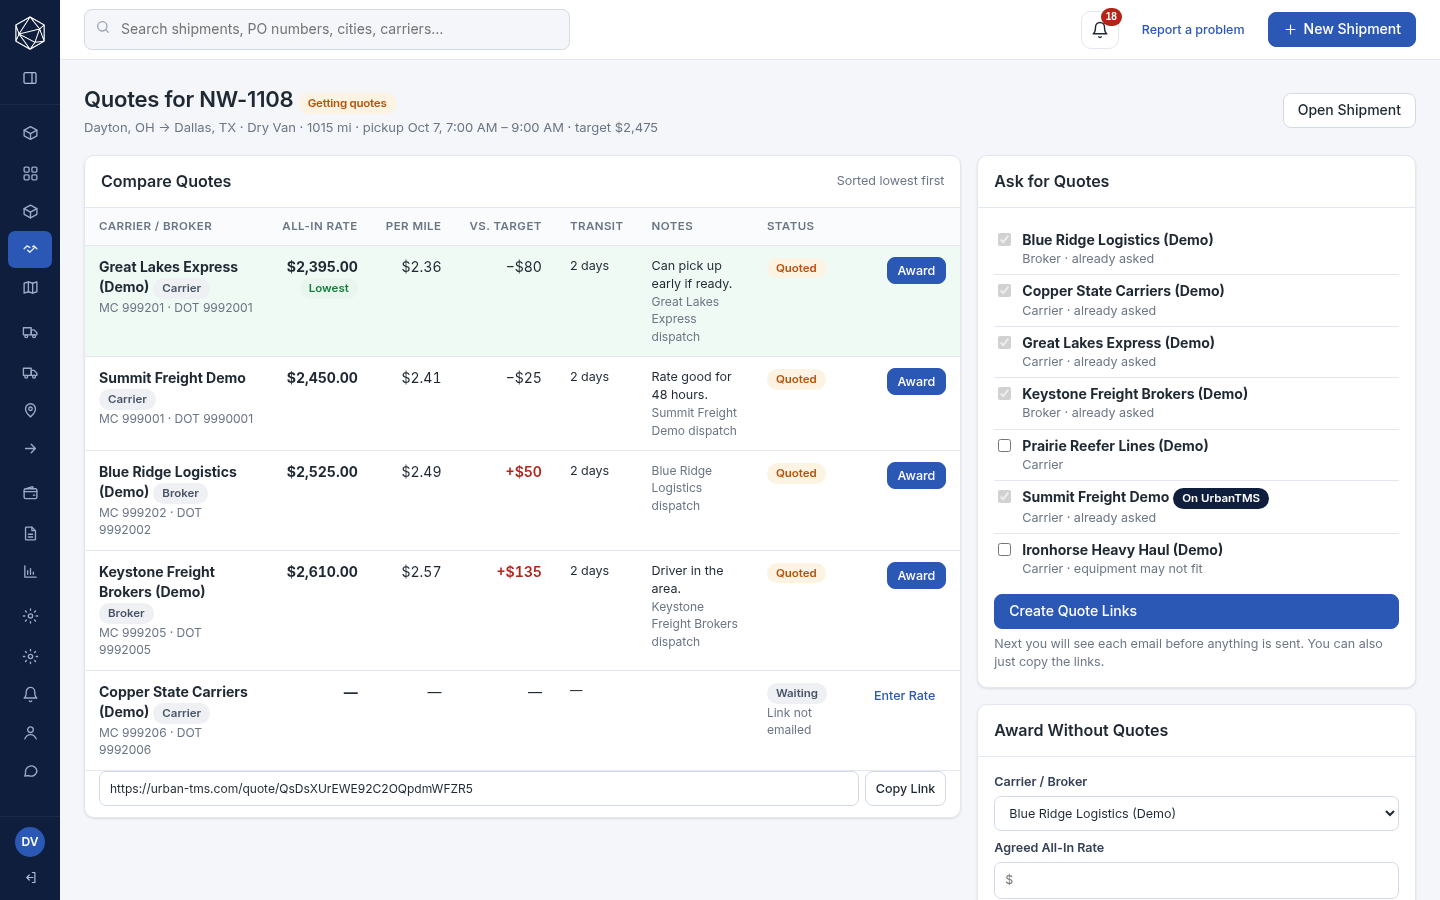Open the dashboard grid icon in sidebar
The image size is (1440, 900).
coord(30,173)
